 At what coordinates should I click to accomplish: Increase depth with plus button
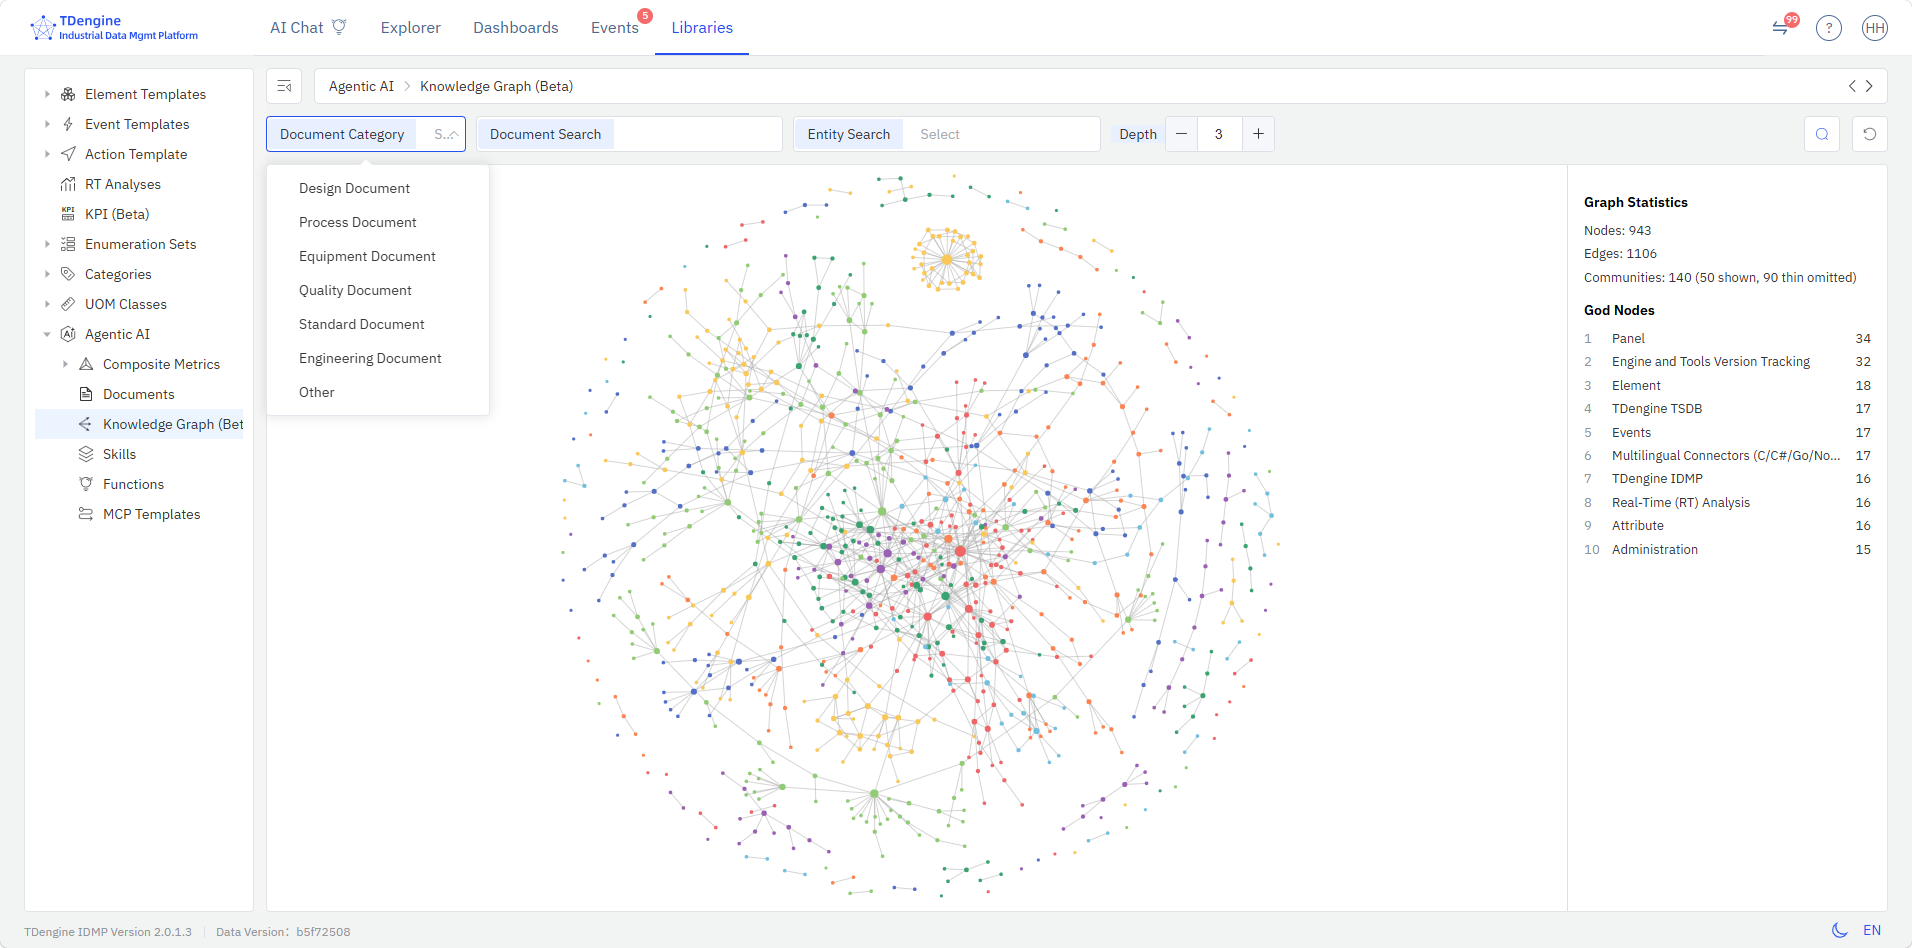click(x=1258, y=134)
